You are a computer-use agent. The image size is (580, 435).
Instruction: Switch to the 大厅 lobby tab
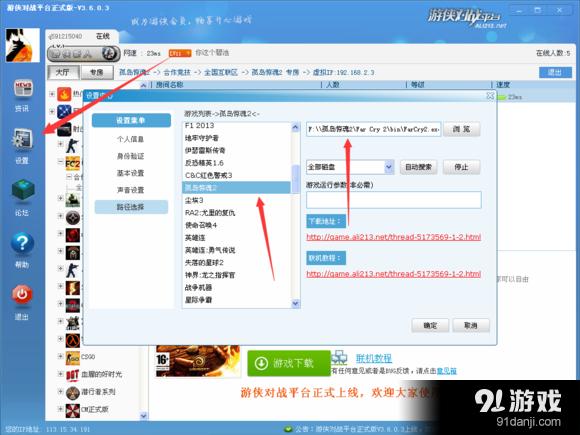[63, 72]
